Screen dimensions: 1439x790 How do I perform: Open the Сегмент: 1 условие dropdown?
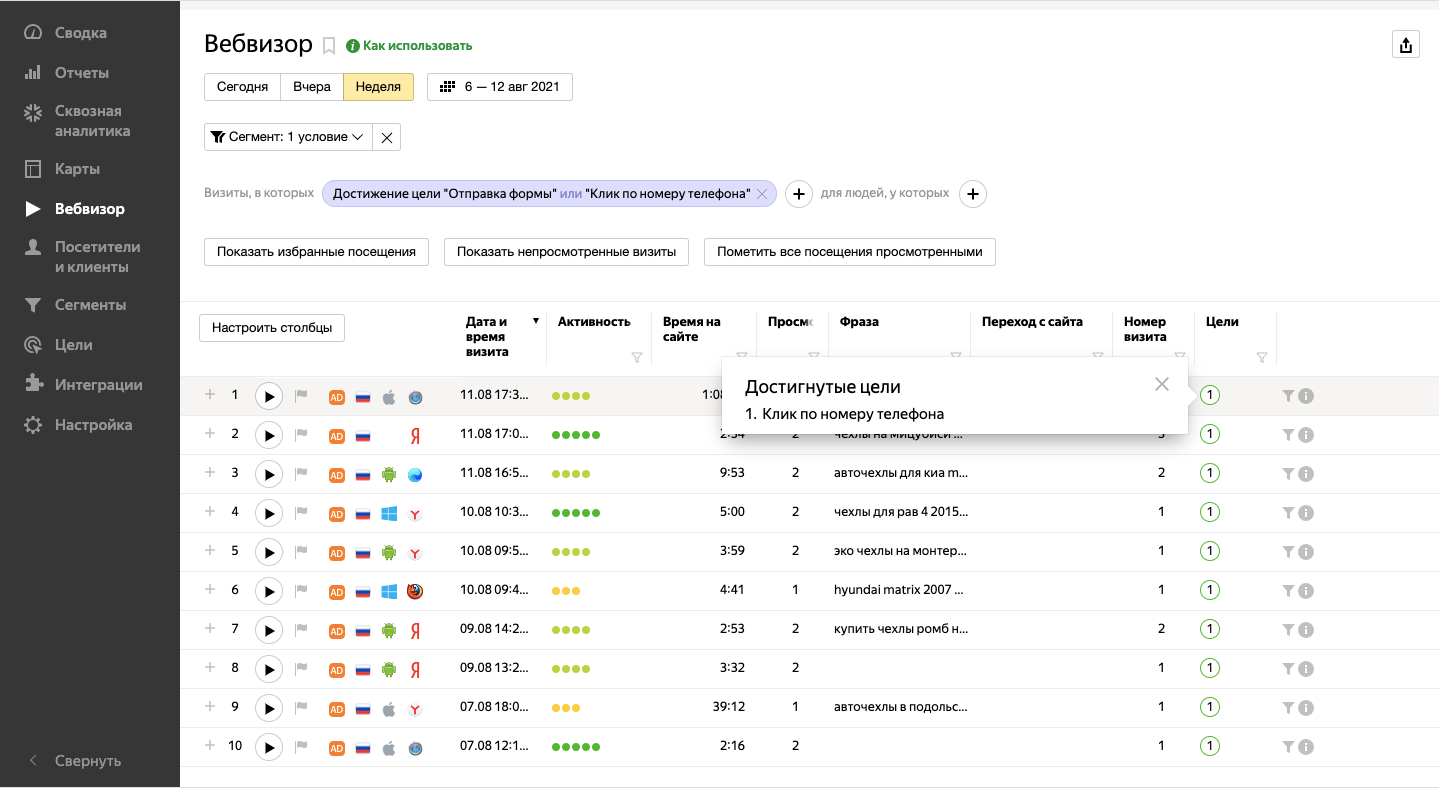click(x=288, y=137)
